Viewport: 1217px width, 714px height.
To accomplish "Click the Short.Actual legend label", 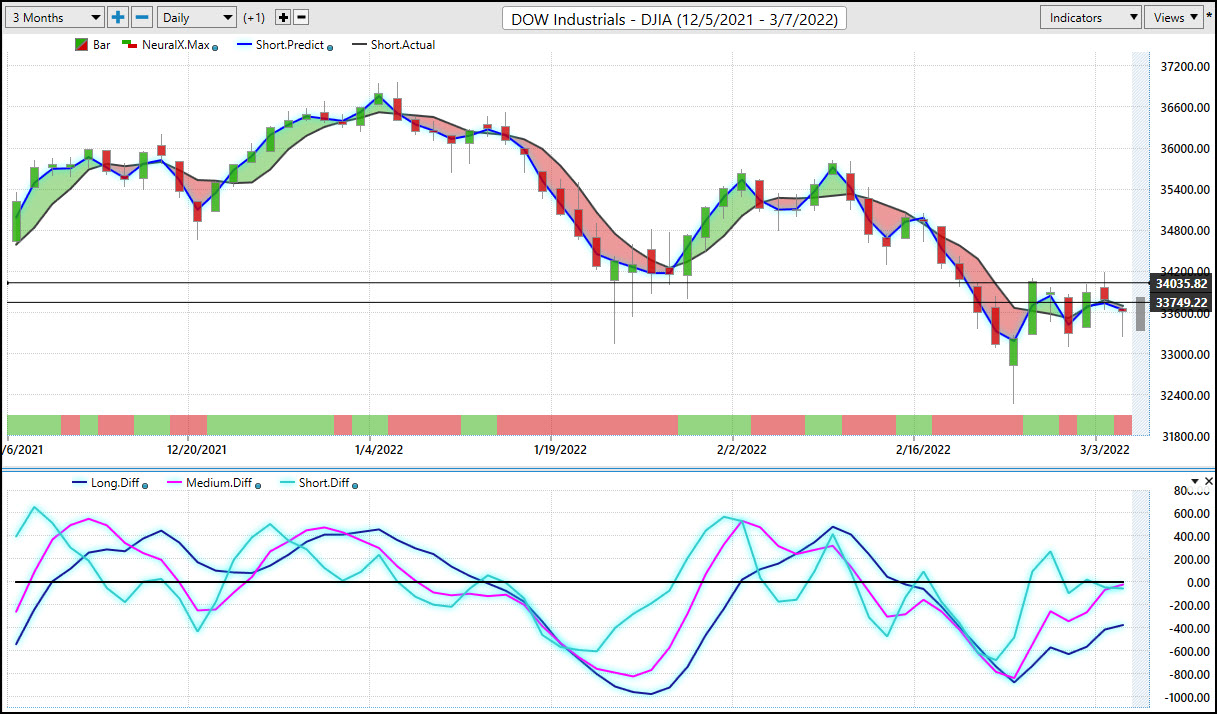I will click(403, 45).
